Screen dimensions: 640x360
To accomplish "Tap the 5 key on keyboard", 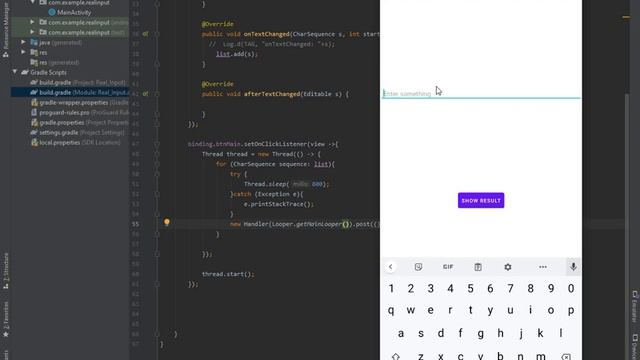I will (x=470, y=289).
